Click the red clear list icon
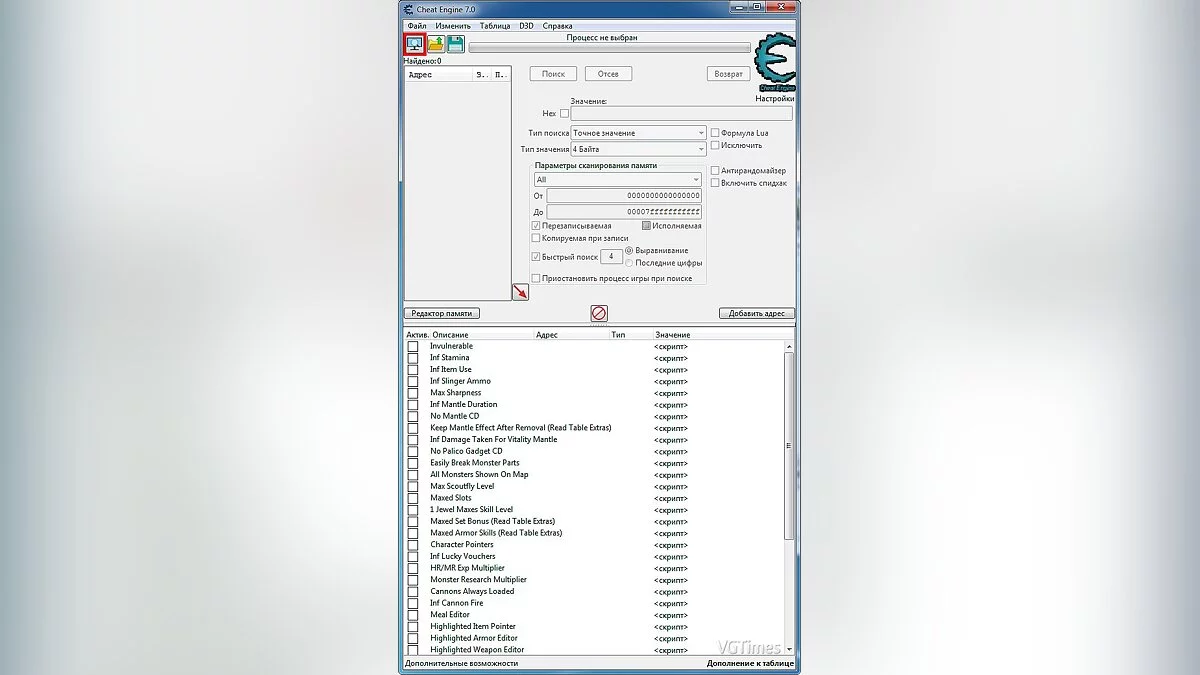This screenshot has height=675, width=1200. click(x=599, y=314)
